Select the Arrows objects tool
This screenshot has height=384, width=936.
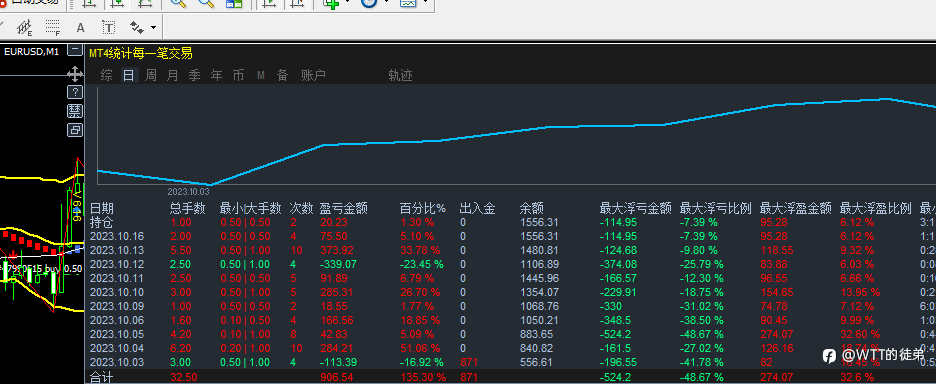137,27
